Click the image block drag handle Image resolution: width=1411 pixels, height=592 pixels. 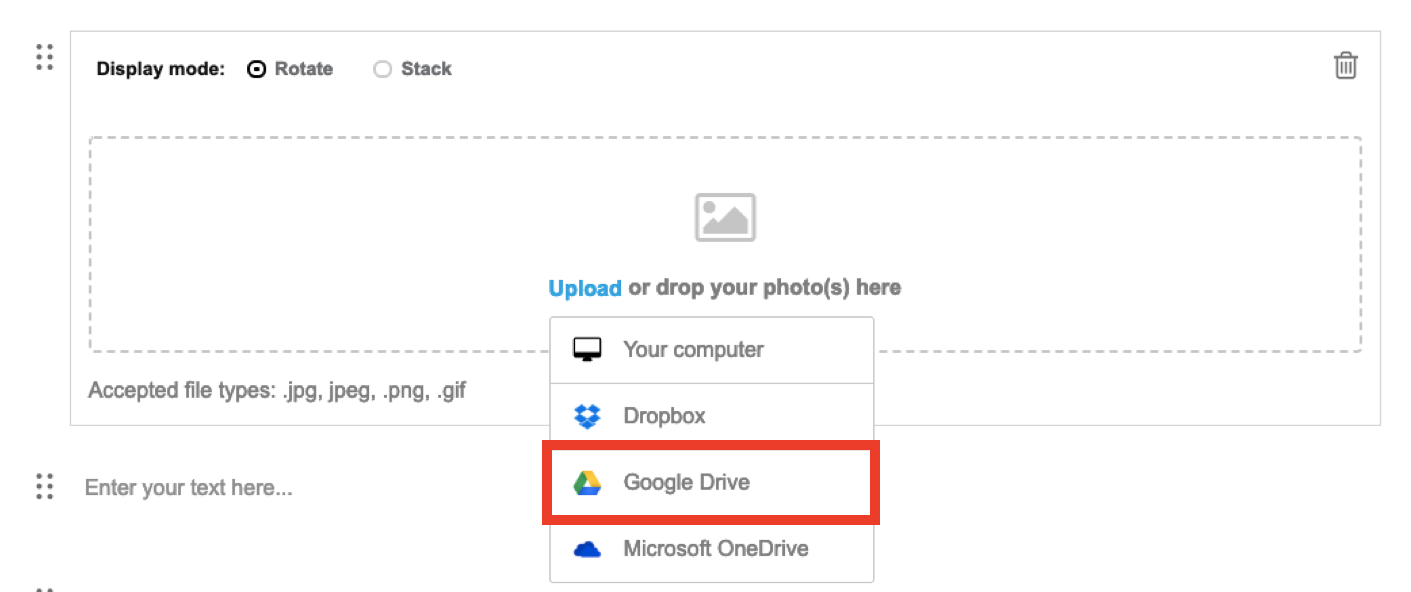point(44,57)
